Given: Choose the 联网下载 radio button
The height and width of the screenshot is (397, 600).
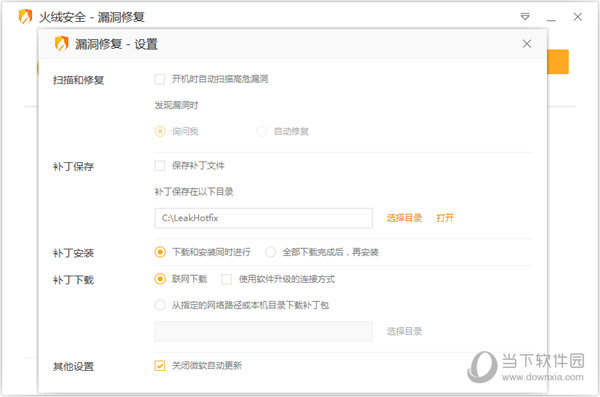Looking at the screenshot, I should pos(160,279).
